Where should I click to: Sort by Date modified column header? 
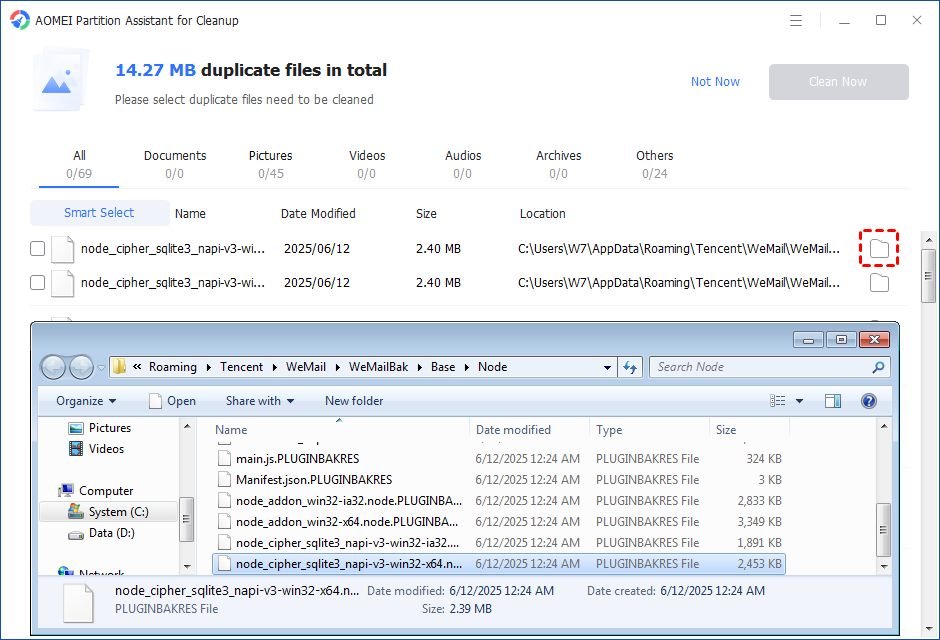point(529,430)
